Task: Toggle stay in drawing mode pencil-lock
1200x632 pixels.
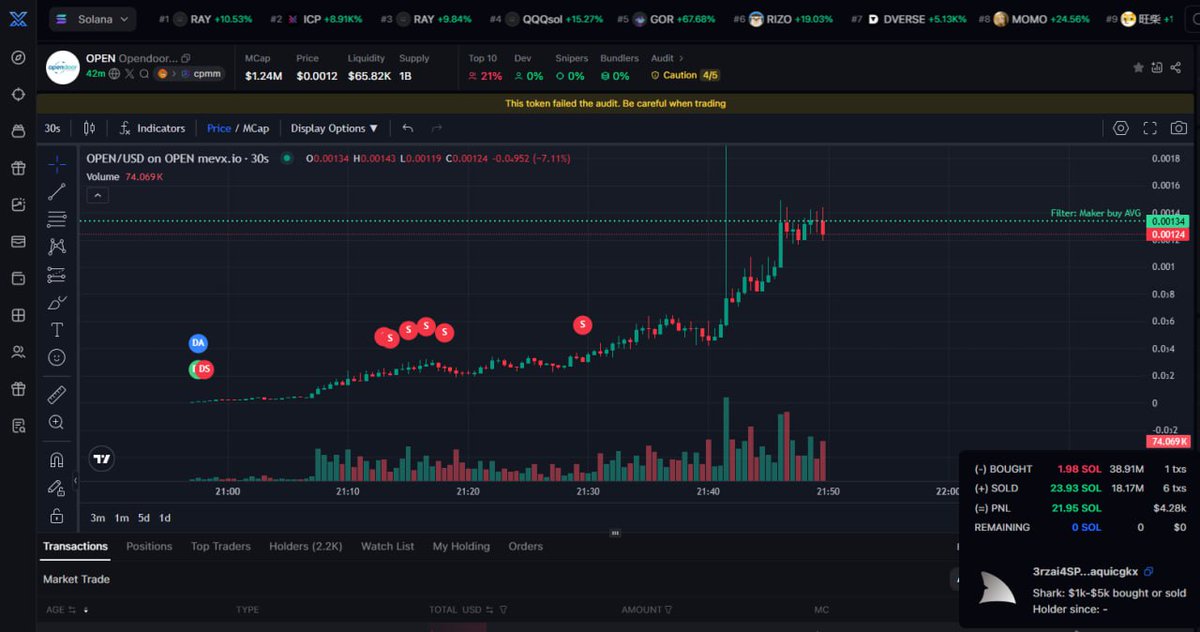Action: [57, 487]
